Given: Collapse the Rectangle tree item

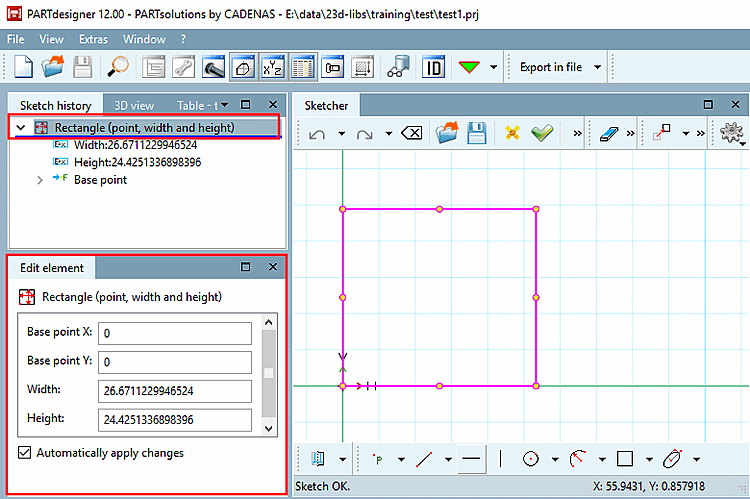Looking at the screenshot, I should tap(20, 127).
